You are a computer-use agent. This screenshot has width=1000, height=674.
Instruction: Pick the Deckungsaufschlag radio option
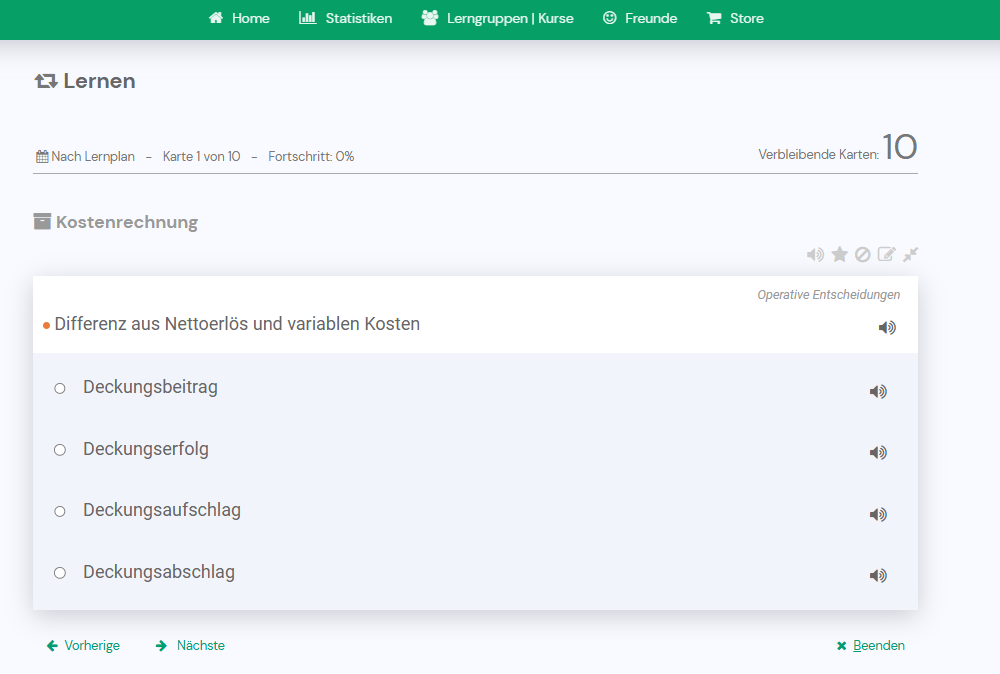[x=60, y=511]
